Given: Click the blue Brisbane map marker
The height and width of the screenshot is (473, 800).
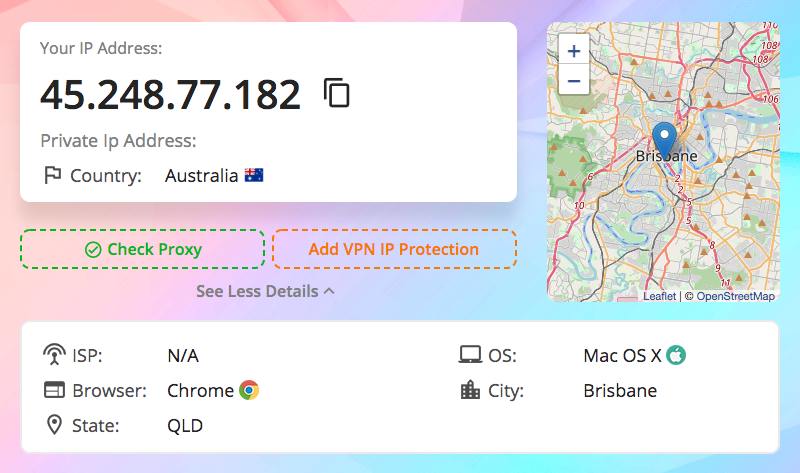Looking at the screenshot, I should click(x=664, y=140).
